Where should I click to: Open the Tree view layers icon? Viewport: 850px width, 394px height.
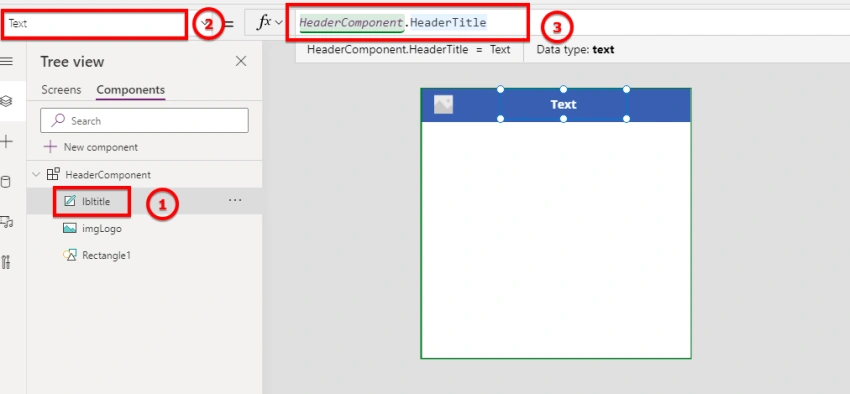point(6,101)
